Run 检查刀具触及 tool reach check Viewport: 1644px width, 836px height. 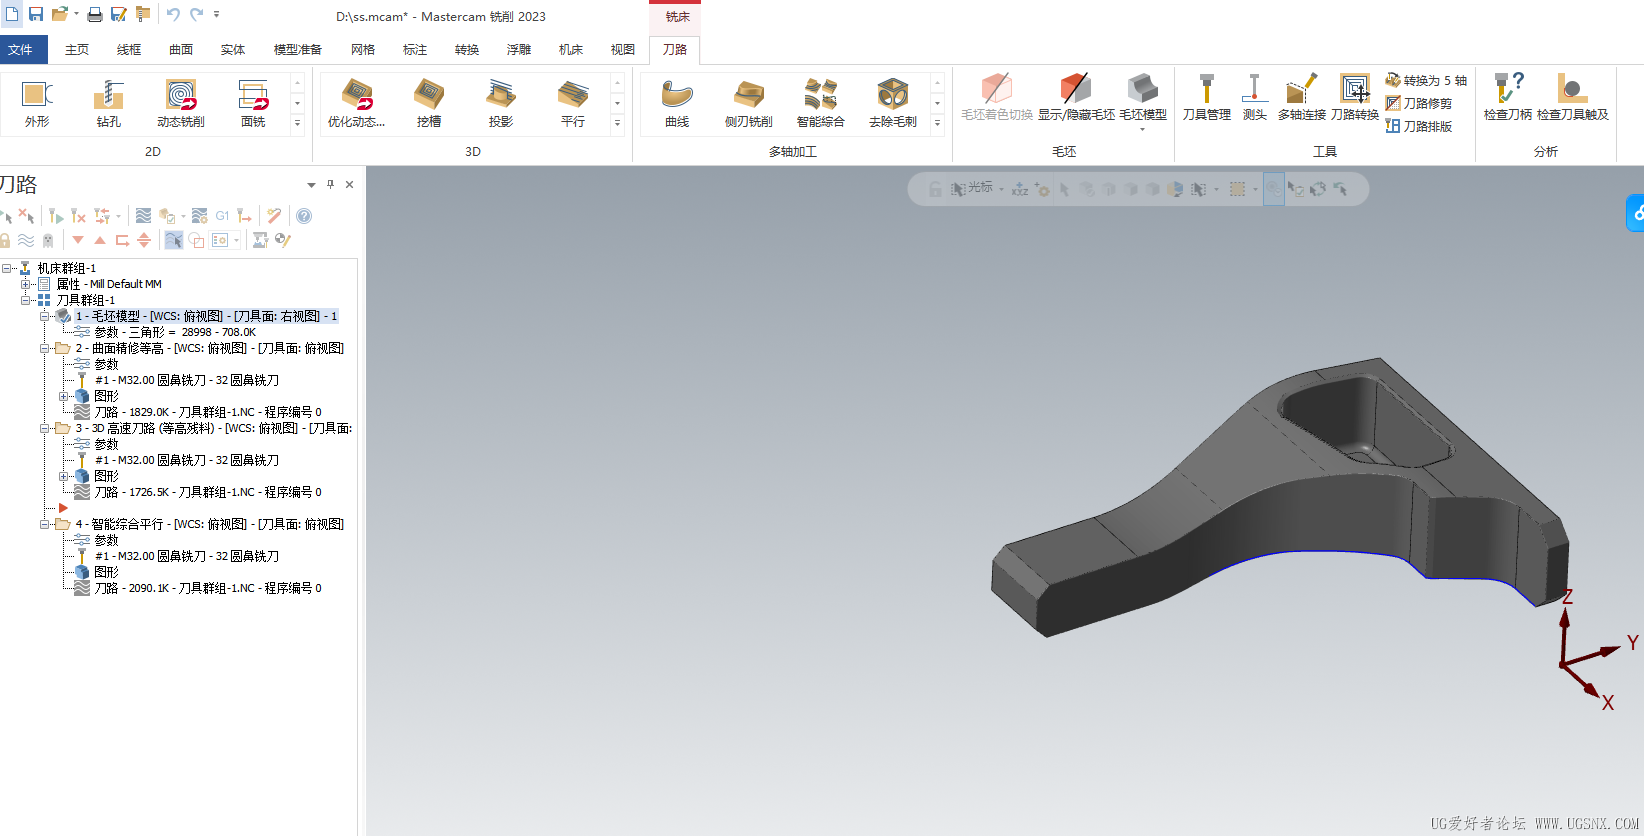[x=1573, y=98]
